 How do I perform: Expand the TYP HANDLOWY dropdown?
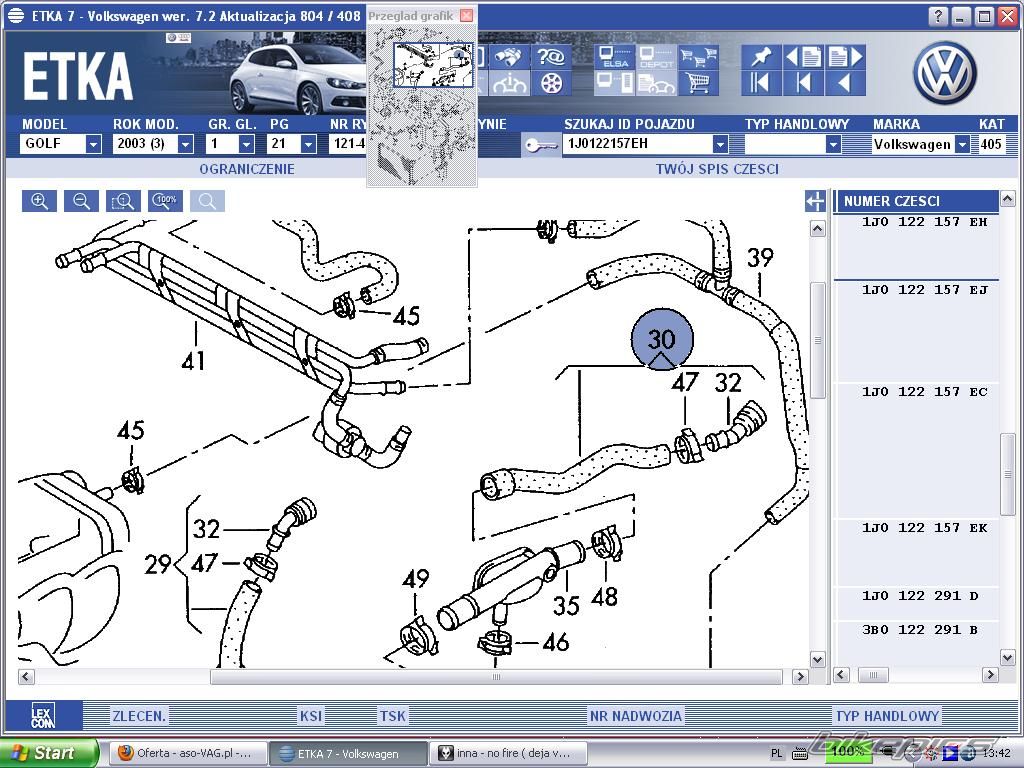(833, 144)
